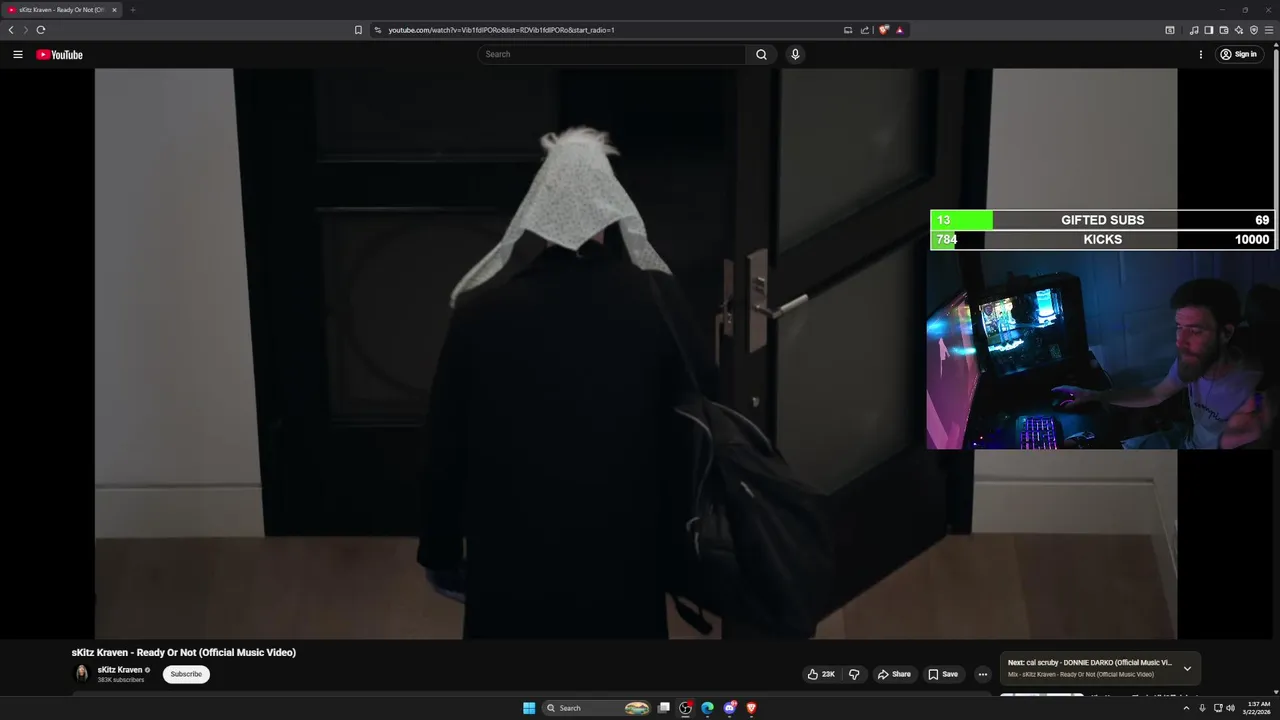Close the sKitz Kraven browser tab
The image size is (1280, 720).
tap(114, 10)
